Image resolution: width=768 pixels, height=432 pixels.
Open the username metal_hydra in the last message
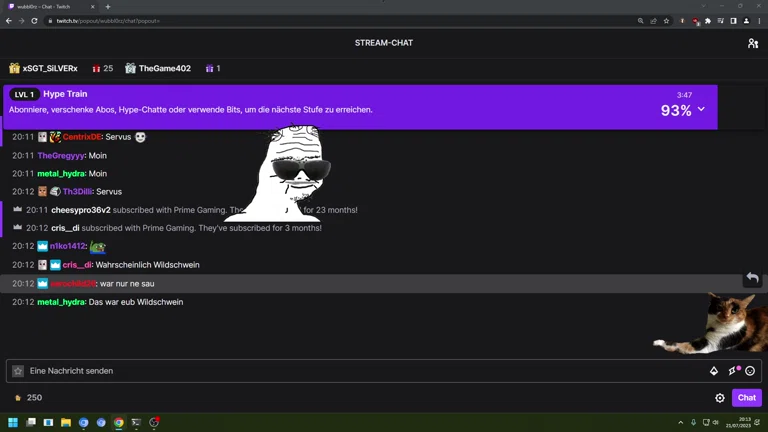61,302
